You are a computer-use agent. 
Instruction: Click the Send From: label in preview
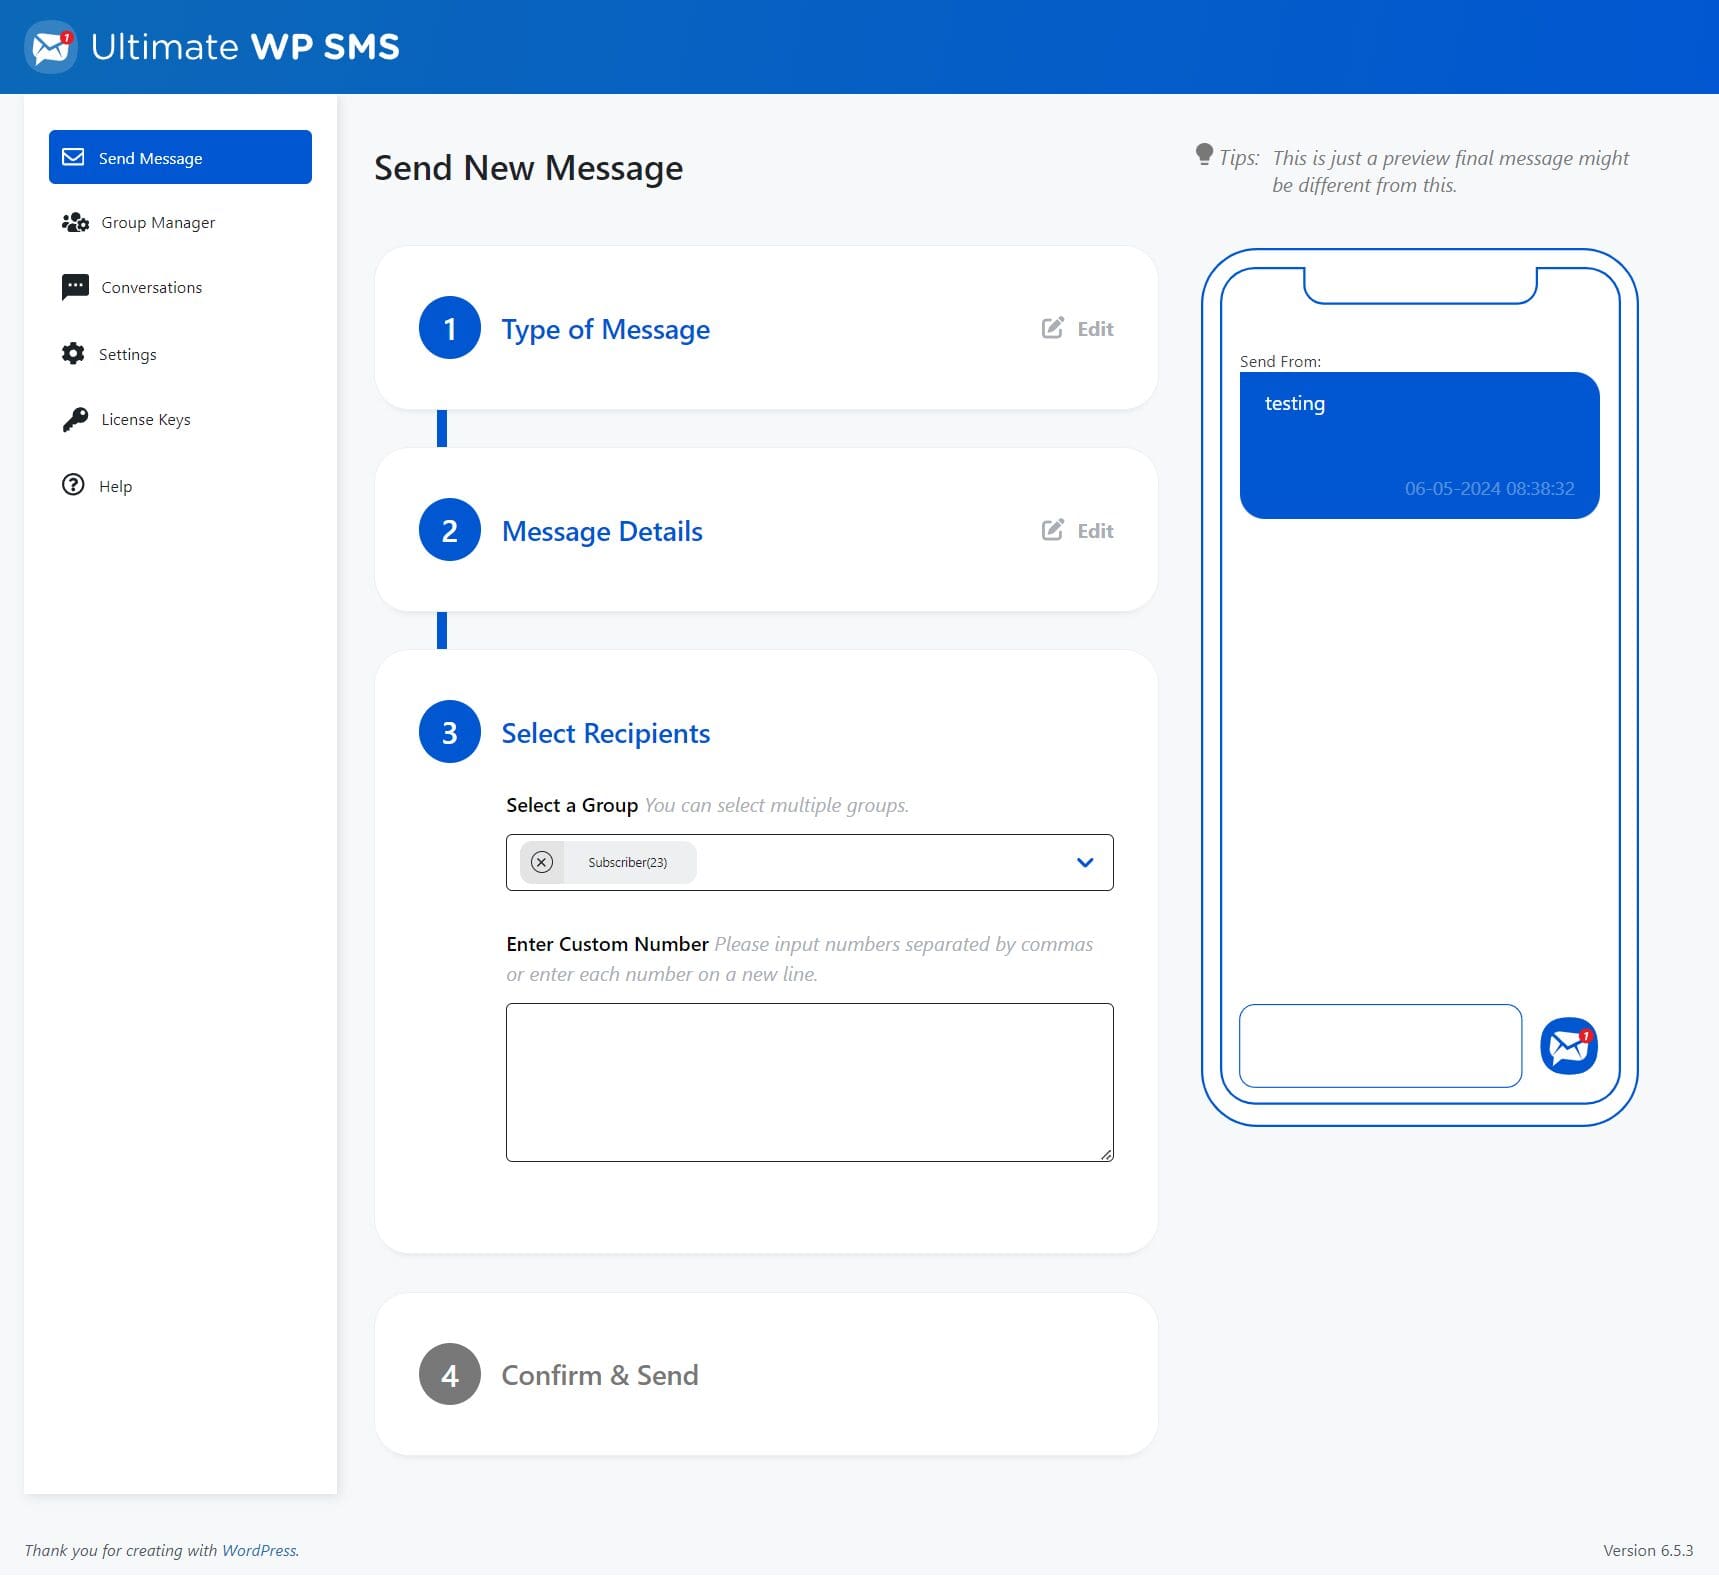click(x=1280, y=361)
